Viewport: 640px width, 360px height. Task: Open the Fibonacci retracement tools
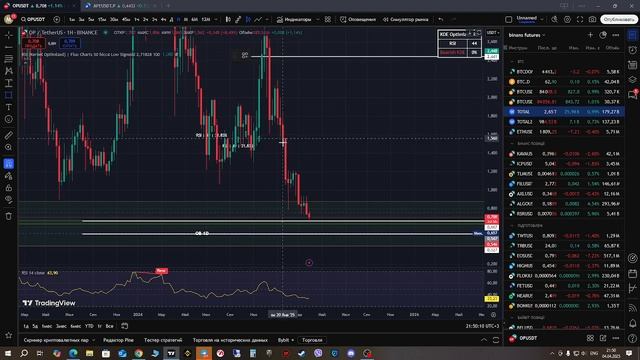pos(9,59)
